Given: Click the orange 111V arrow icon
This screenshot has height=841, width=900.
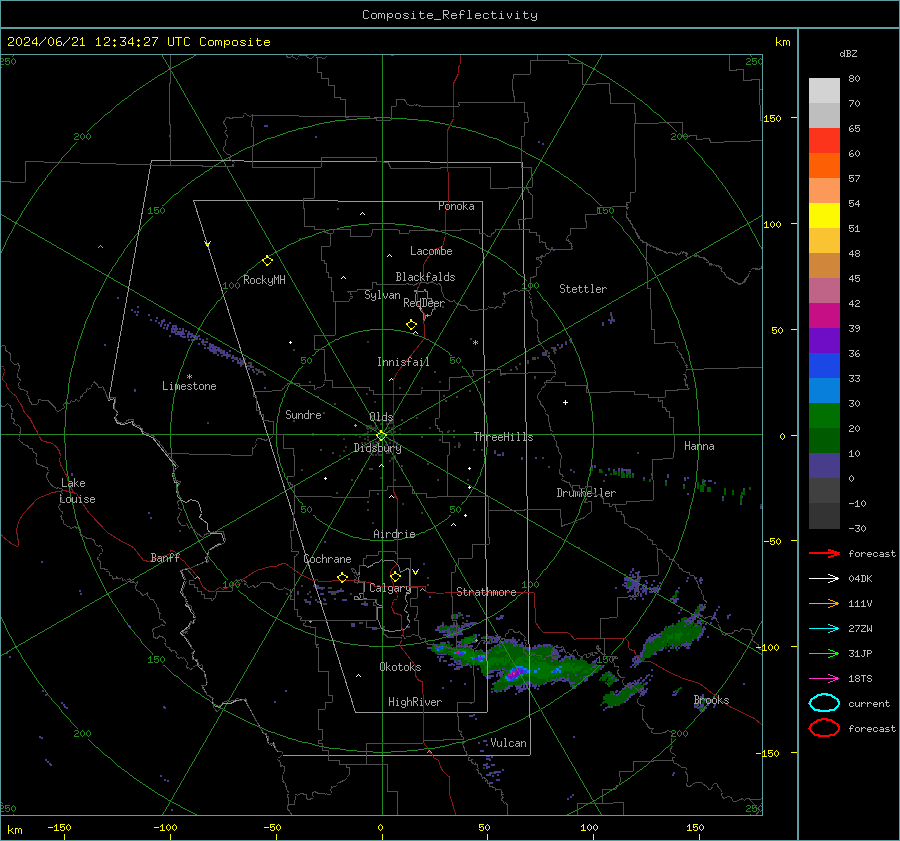Looking at the screenshot, I should [824, 603].
